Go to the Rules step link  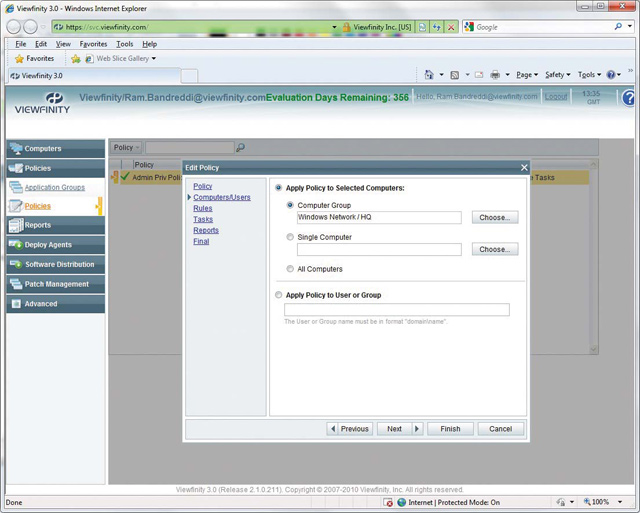202,208
